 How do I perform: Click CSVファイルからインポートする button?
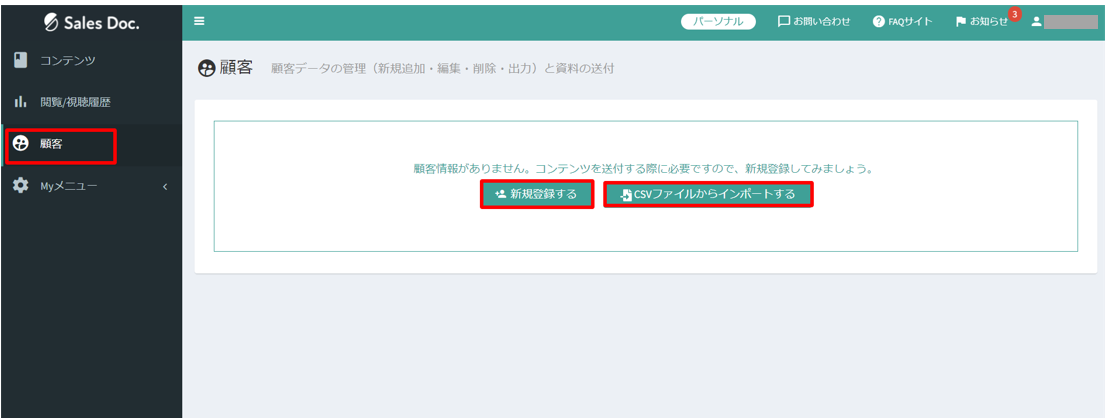[x=707, y=194]
